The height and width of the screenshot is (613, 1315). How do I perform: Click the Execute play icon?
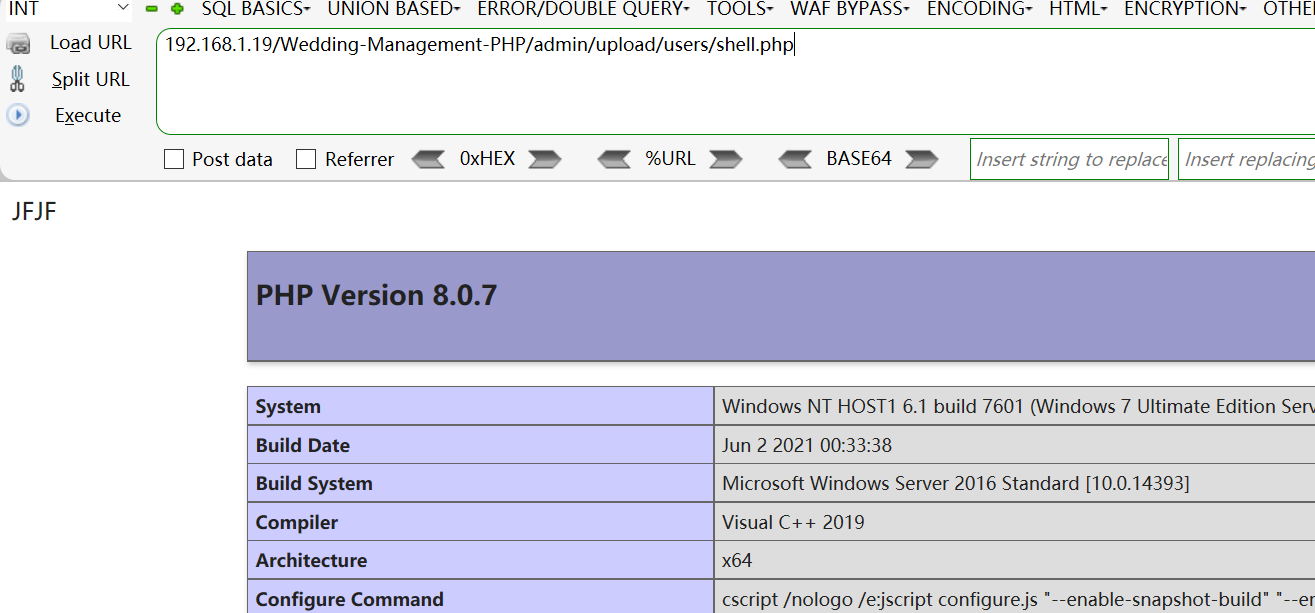18,115
